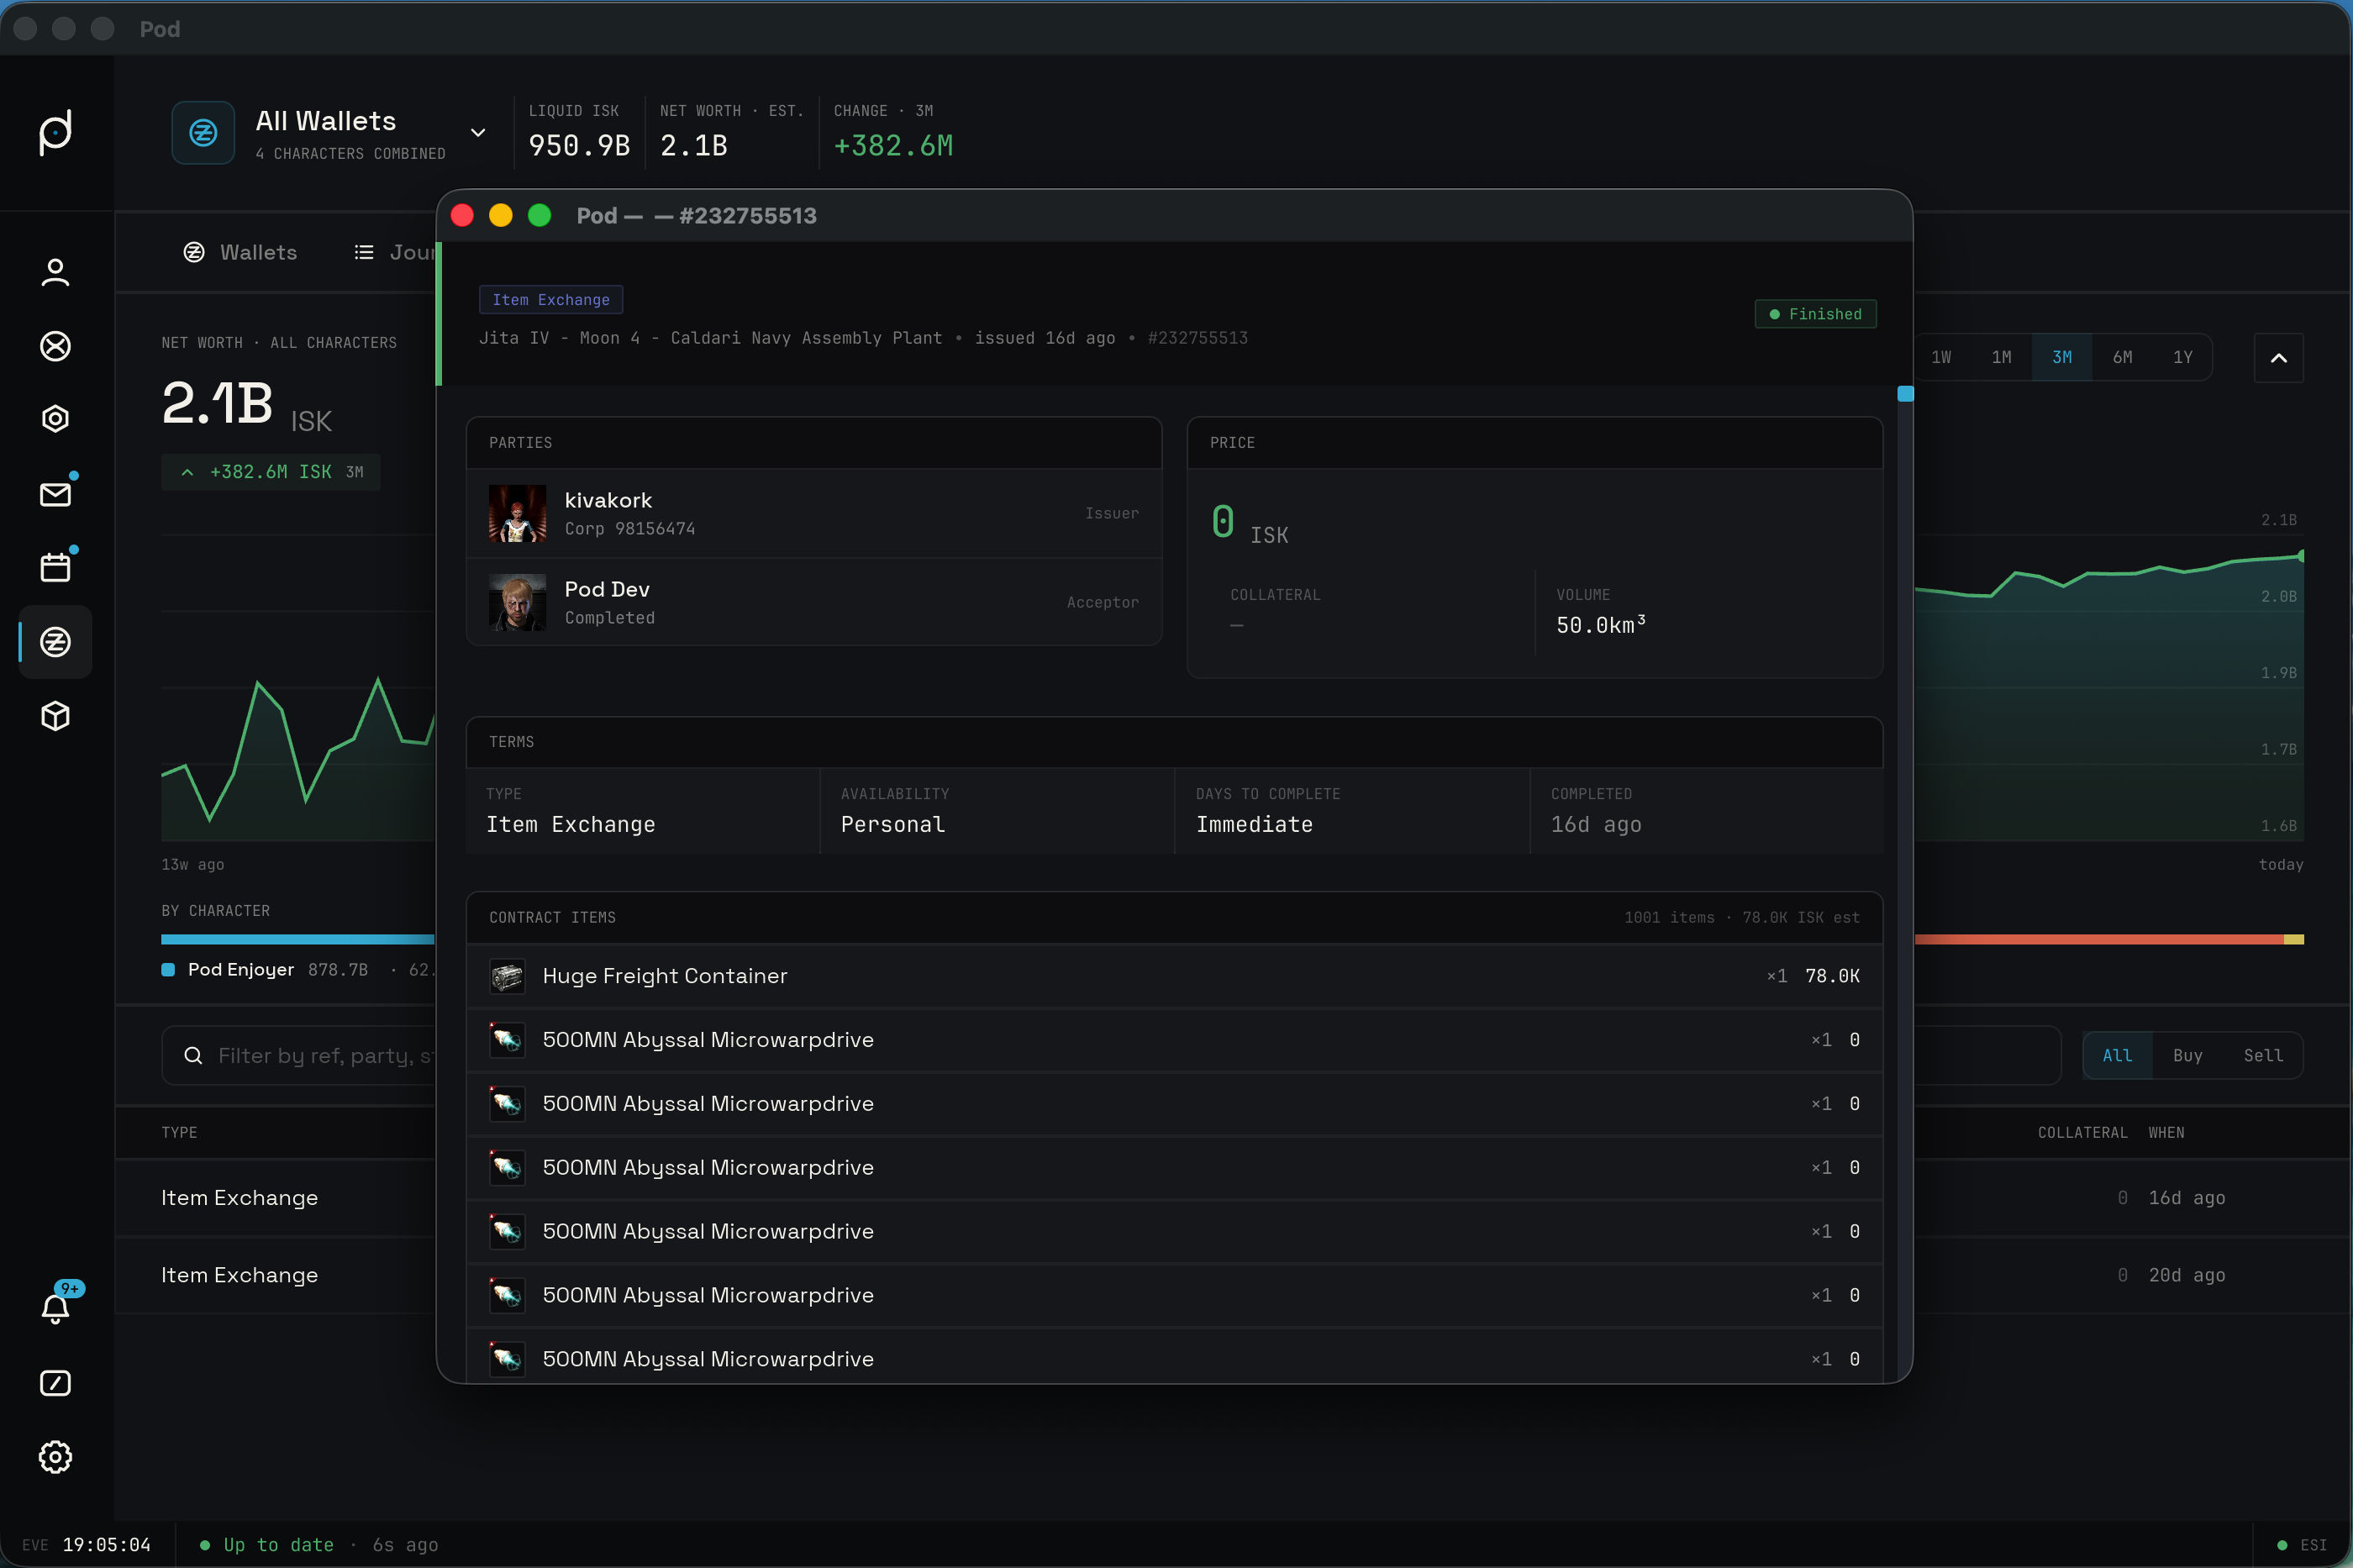Viewport: 2353px width, 1568px height.
Task: Select the 1Y chart range
Action: [x=2182, y=357]
